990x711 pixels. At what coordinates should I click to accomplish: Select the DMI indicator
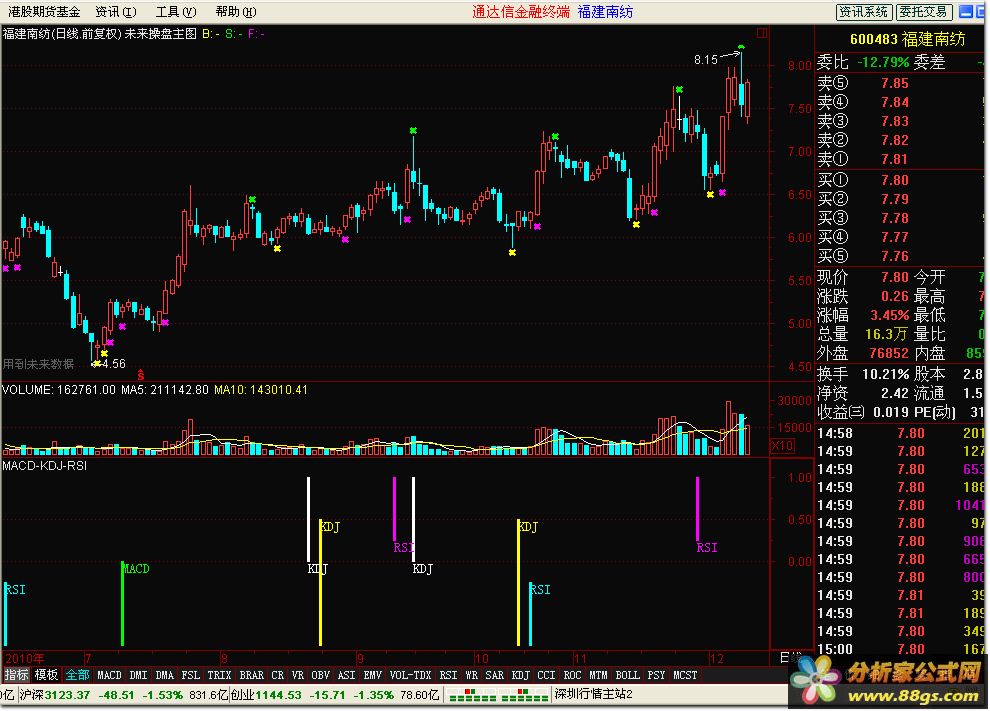coord(138,675)
